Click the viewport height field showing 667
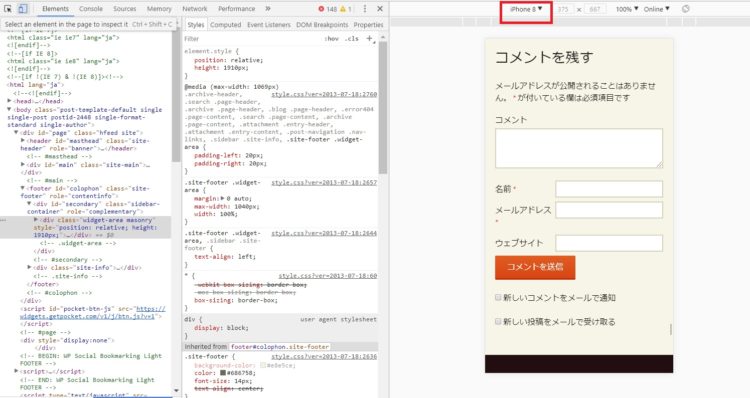Viewport: 750px width, 398px height. tap(595, 9)
